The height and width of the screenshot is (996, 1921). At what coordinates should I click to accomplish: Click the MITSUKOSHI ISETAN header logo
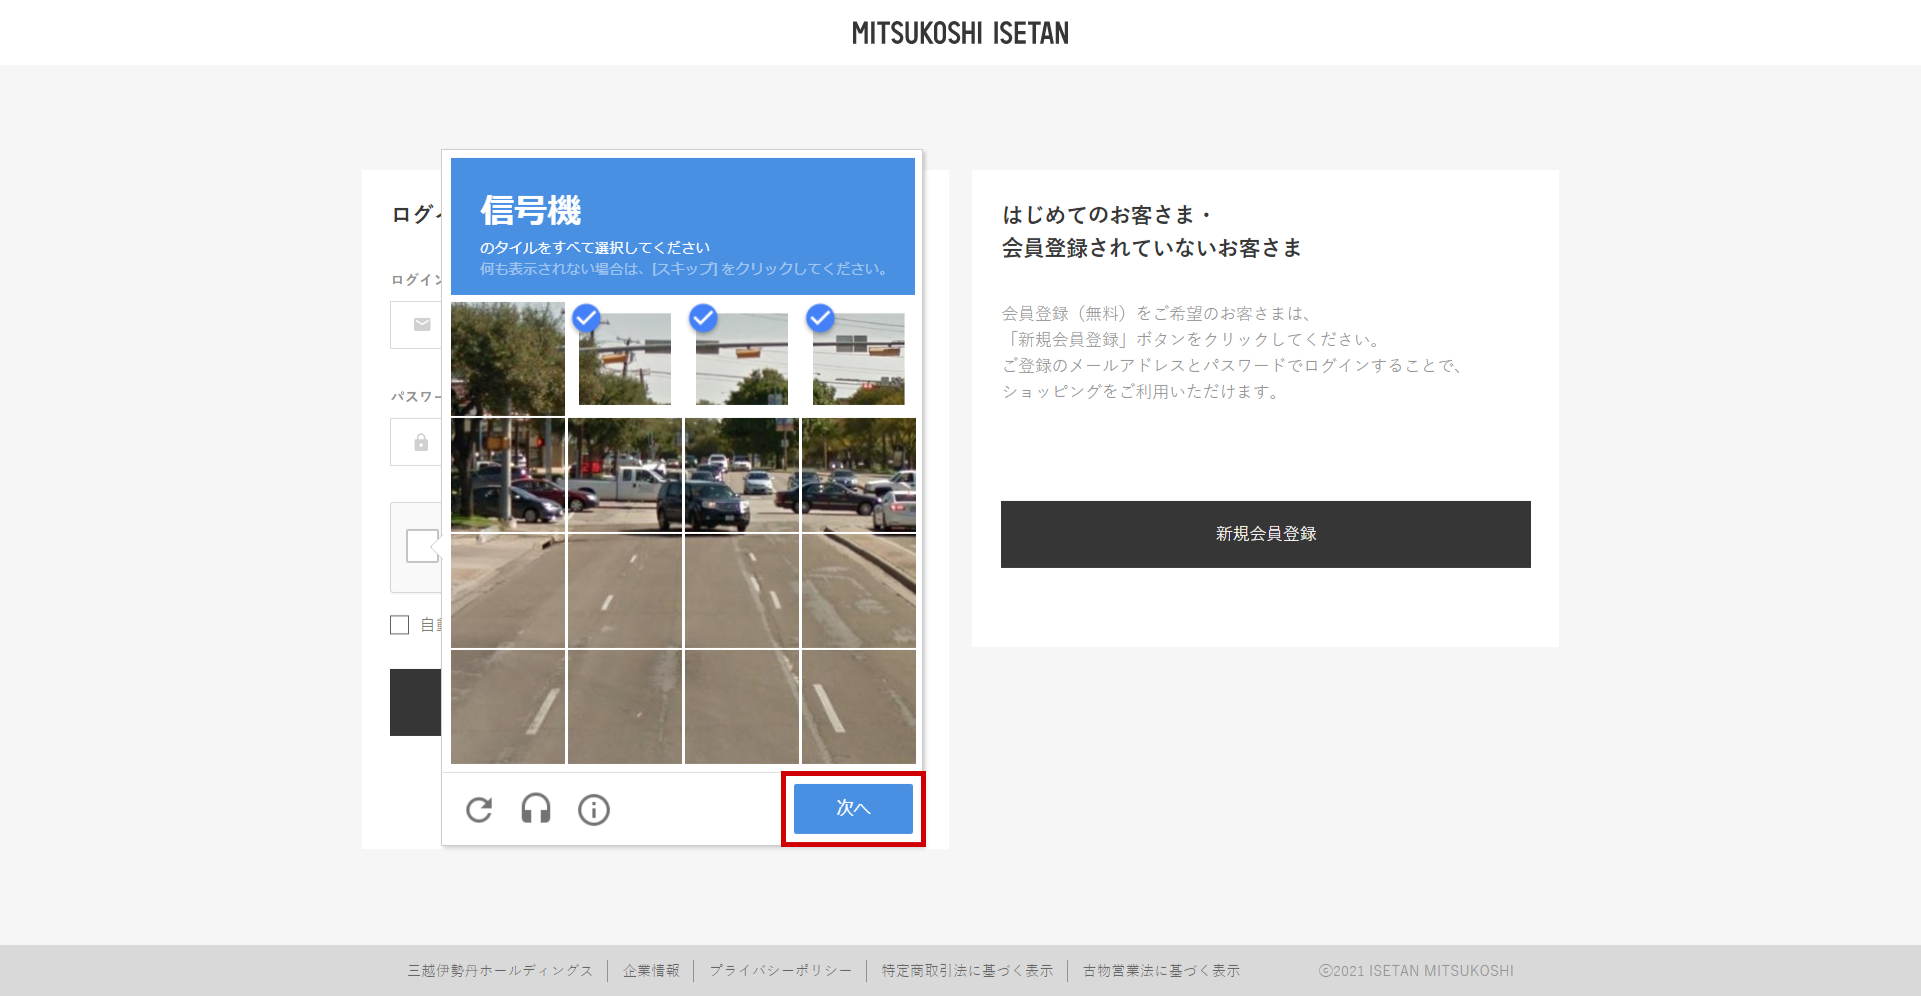pyautogui.click(x=960, y=33)
